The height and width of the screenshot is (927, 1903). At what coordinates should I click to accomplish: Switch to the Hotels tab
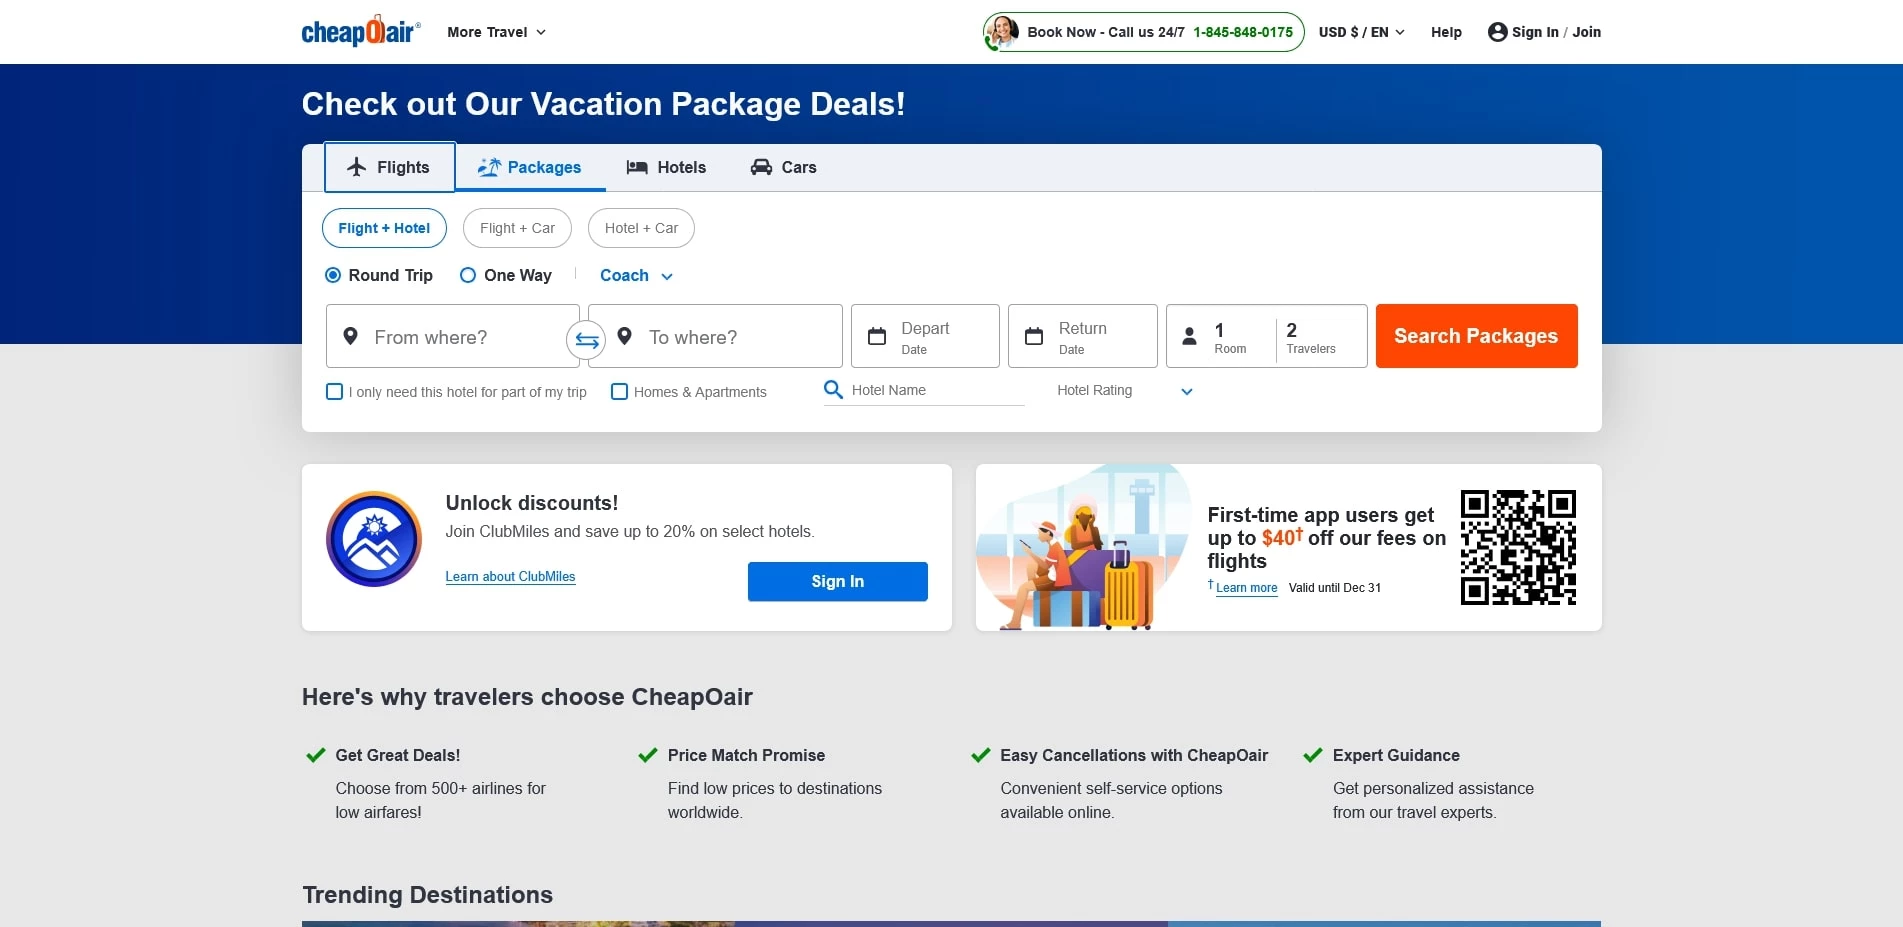click(x=666, y=167)
